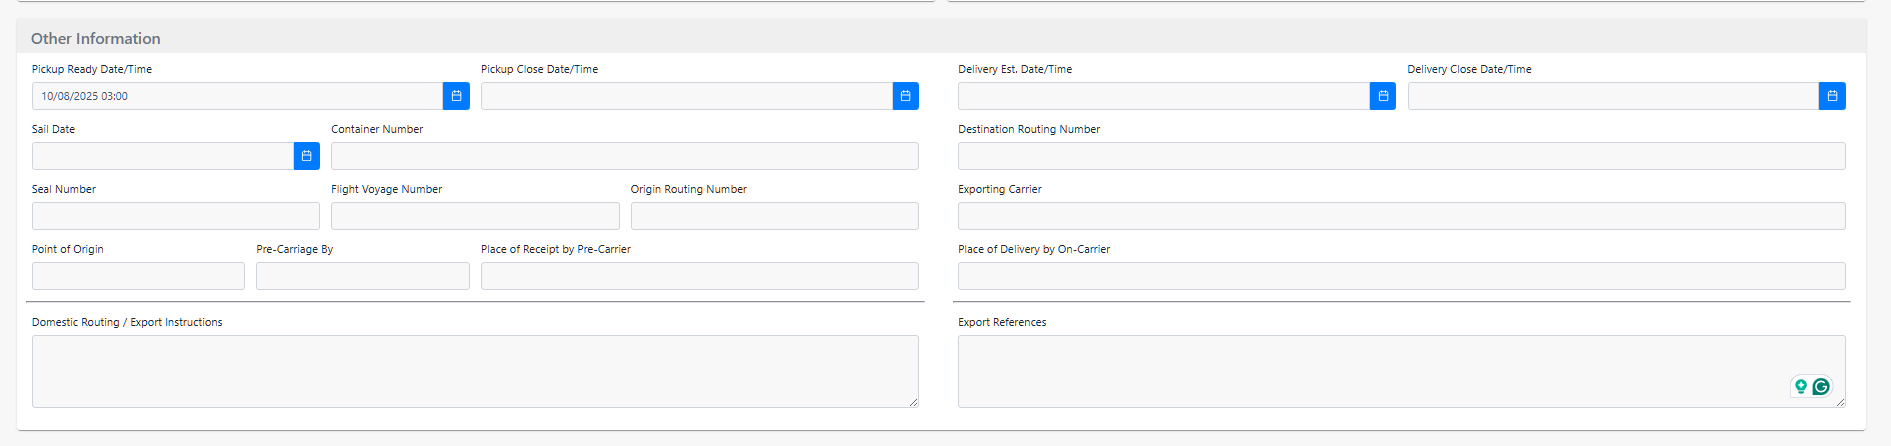Open Delivery Close Date/Time calendar picker

(1832, 96)
